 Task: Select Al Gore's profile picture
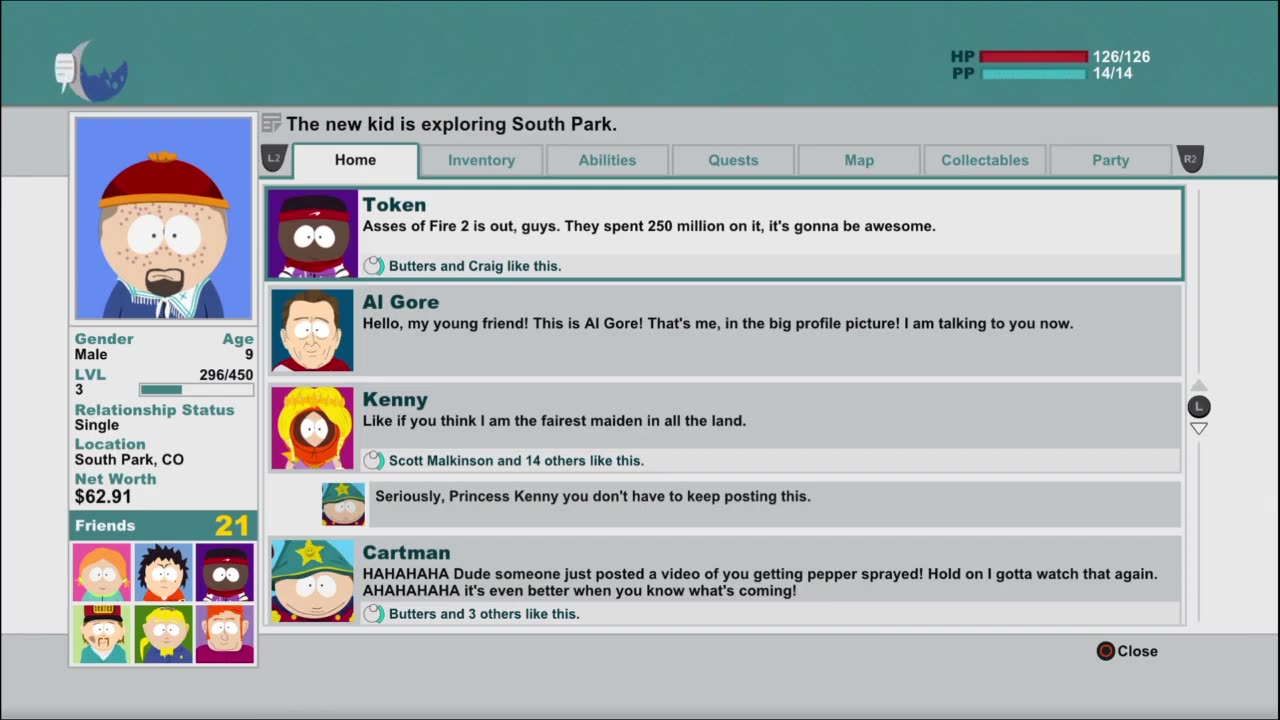pos(312,330)
